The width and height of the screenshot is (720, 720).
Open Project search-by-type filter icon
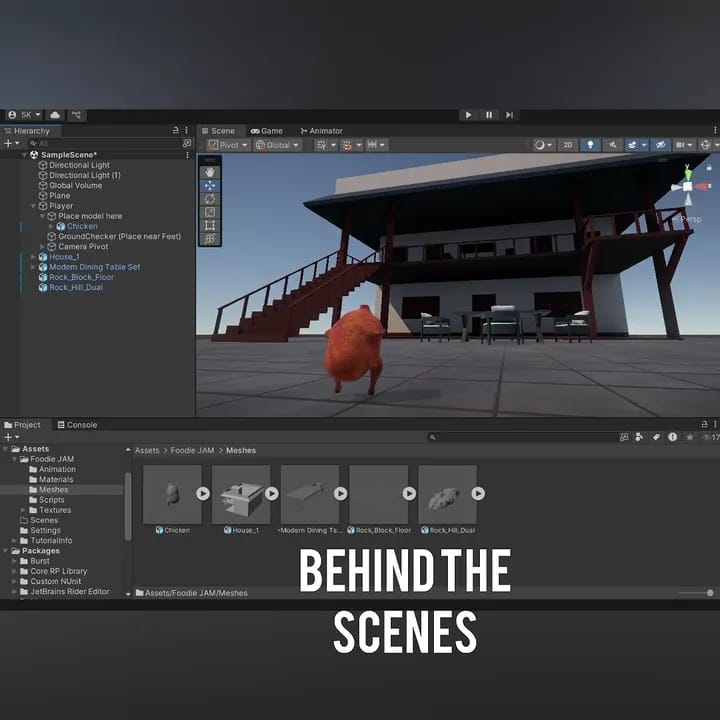tap(639, 437)
